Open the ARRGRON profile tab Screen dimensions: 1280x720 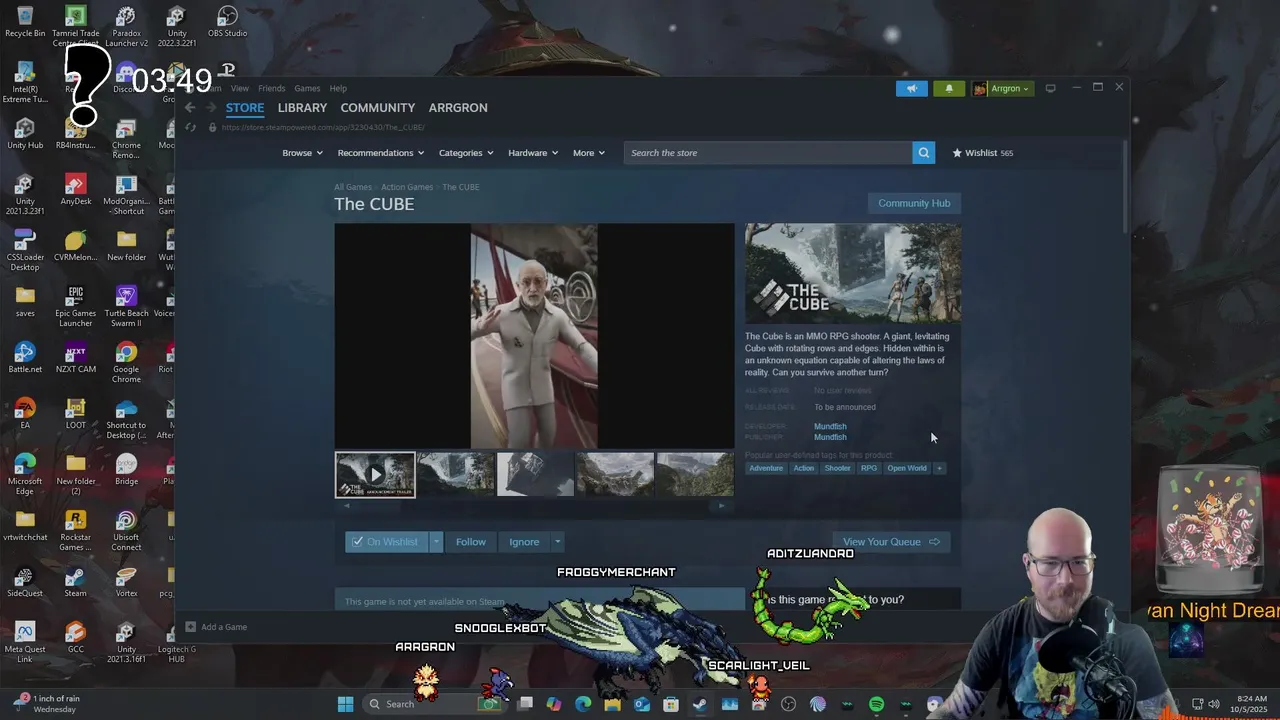click(458, 108)
